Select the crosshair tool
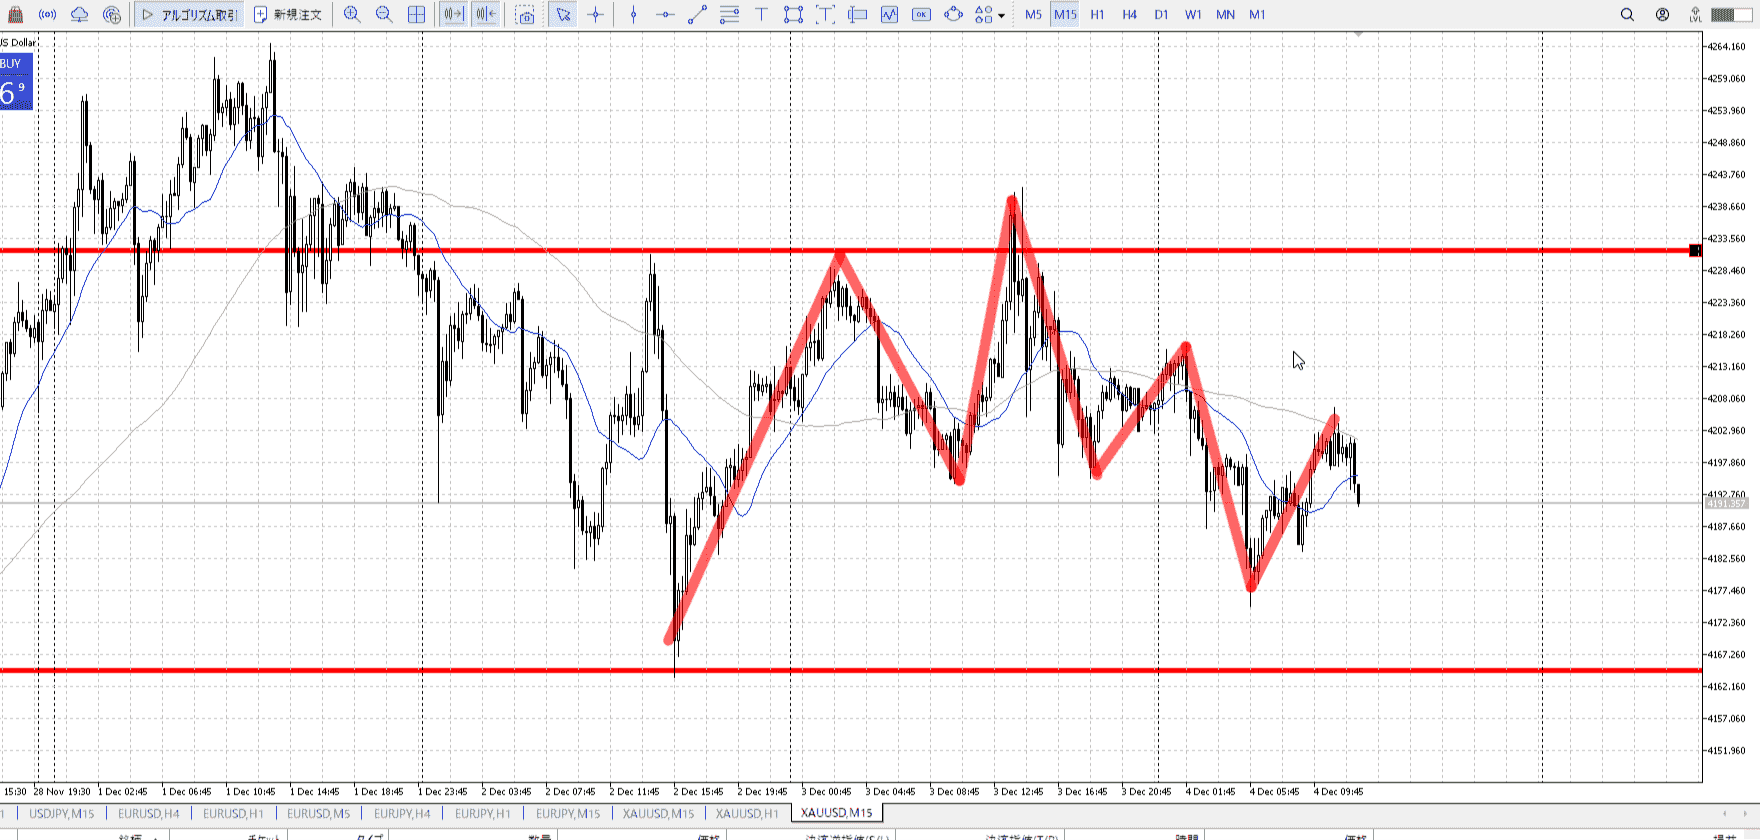The width and height of the screenshot is (1760, 840). [x=596, y=15]
